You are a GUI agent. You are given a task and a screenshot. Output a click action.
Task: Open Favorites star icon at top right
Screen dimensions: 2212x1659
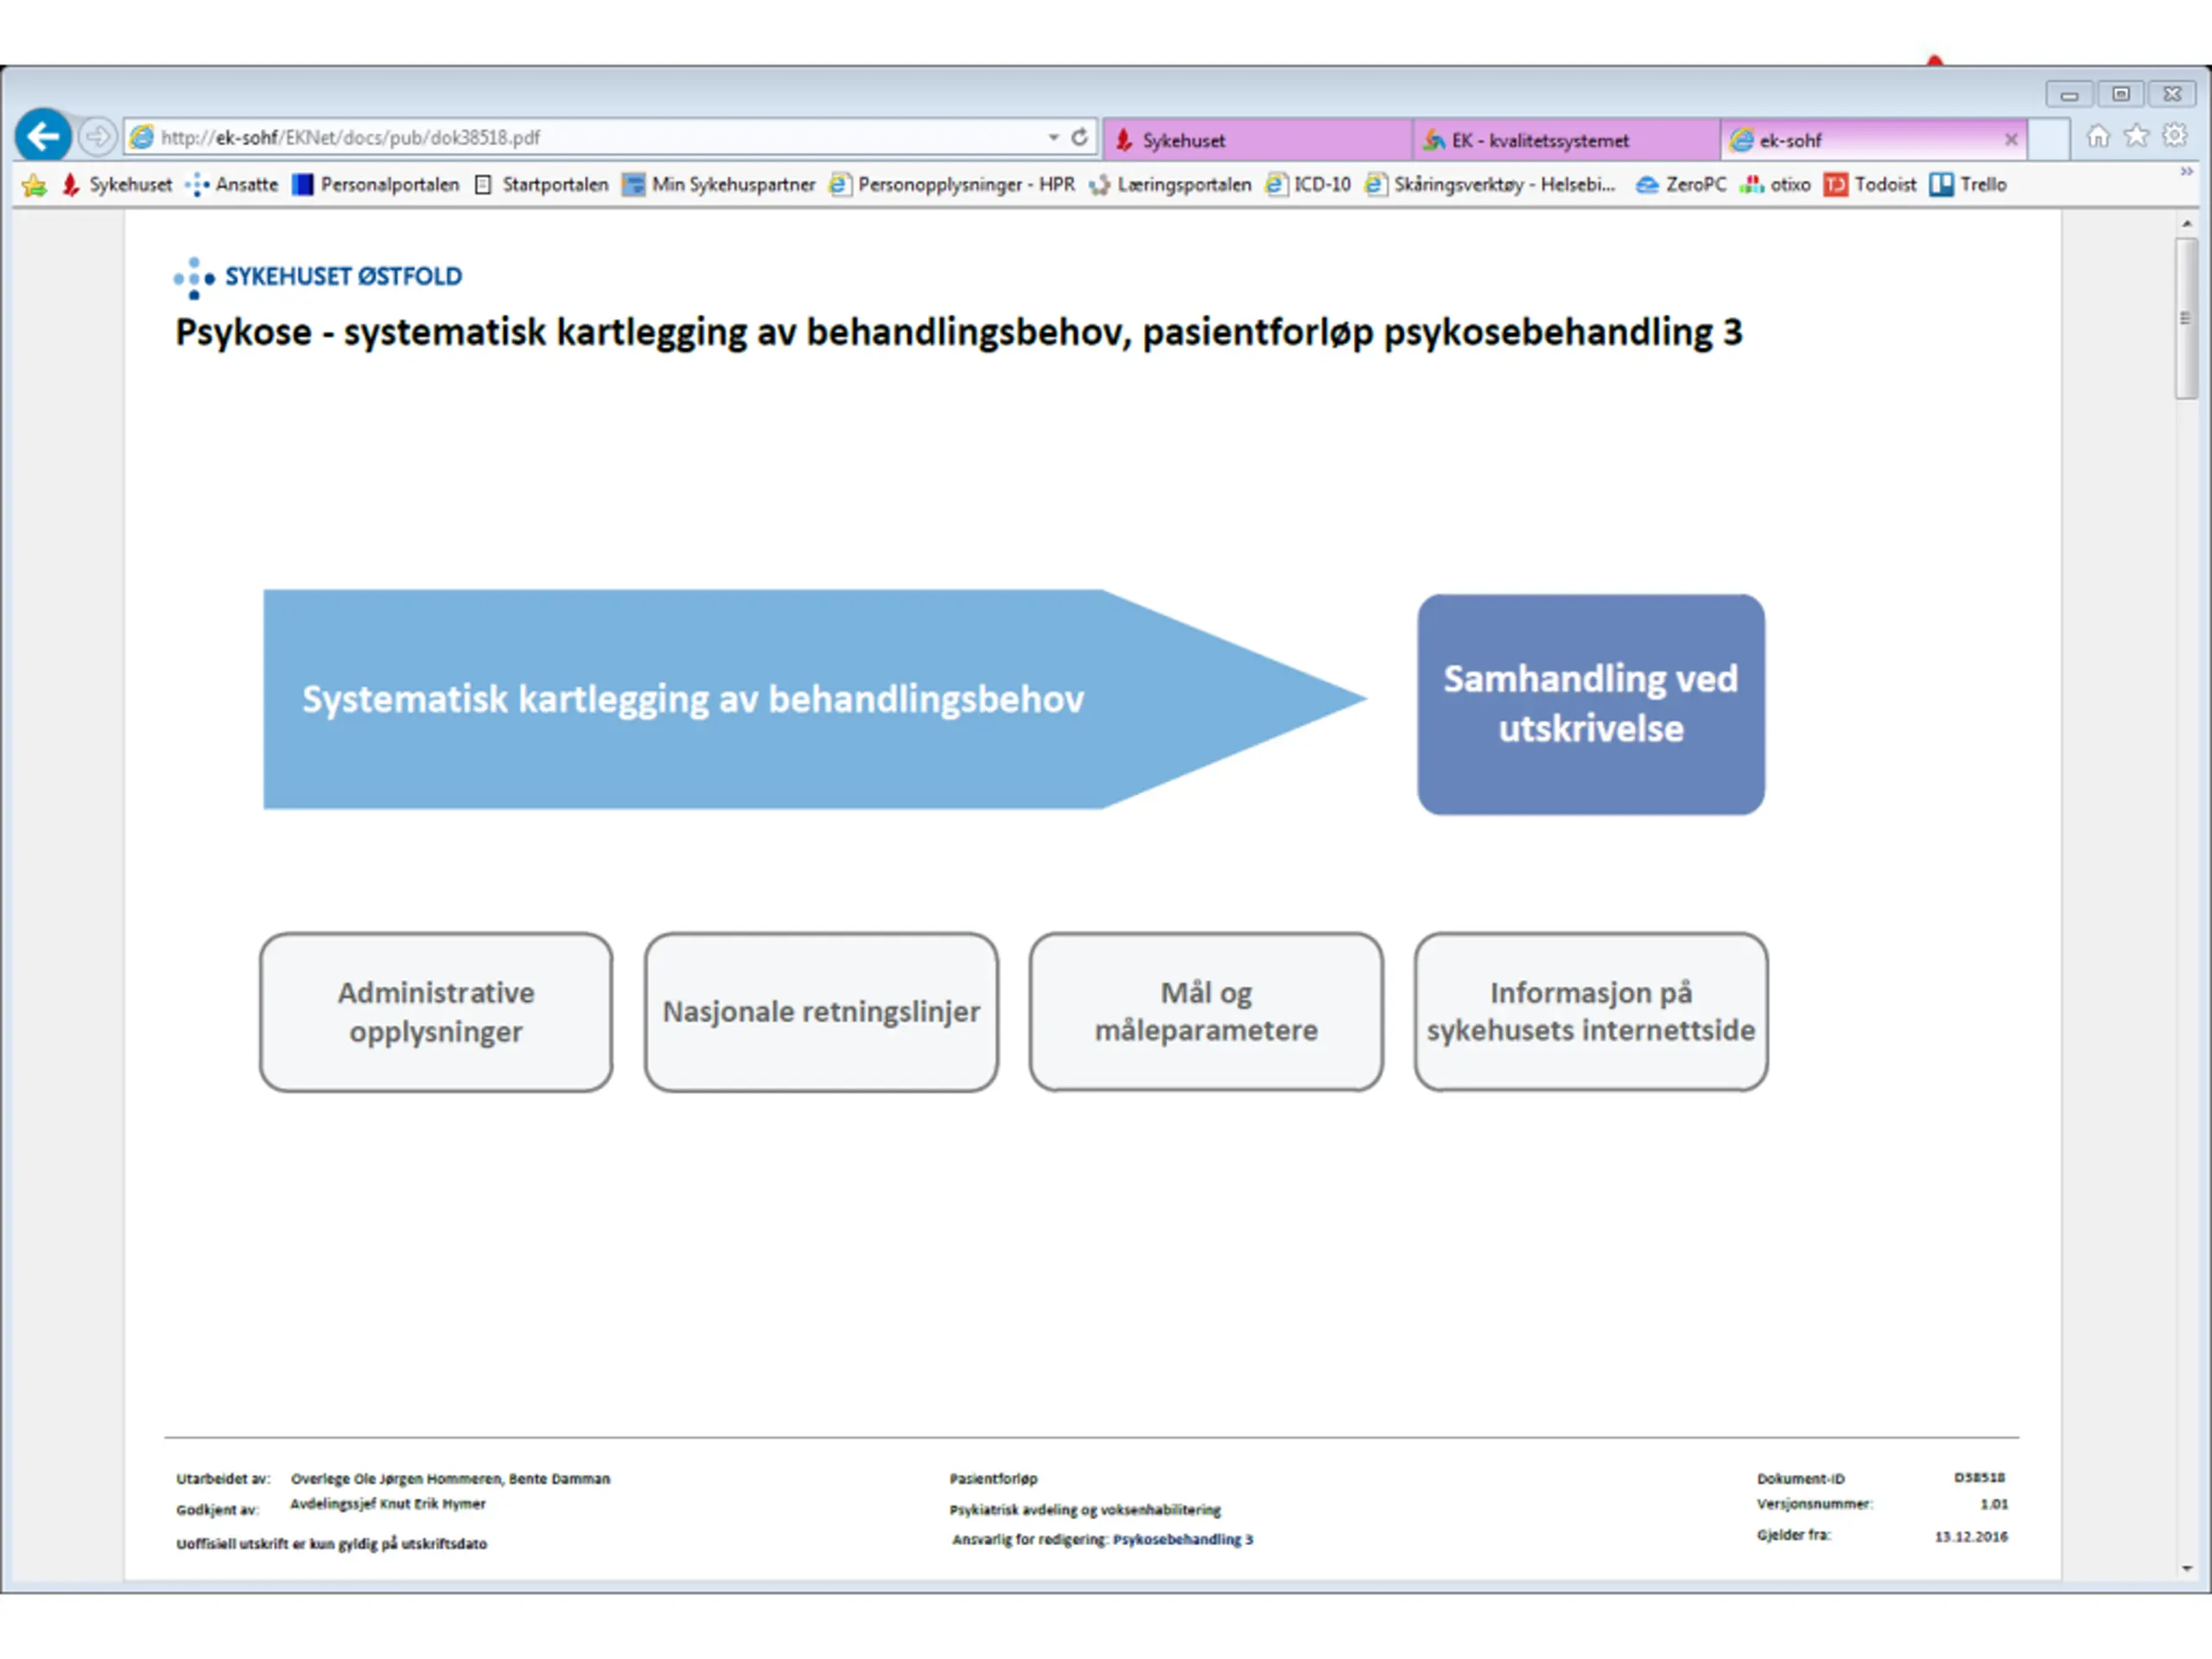tap(2136, 136)
